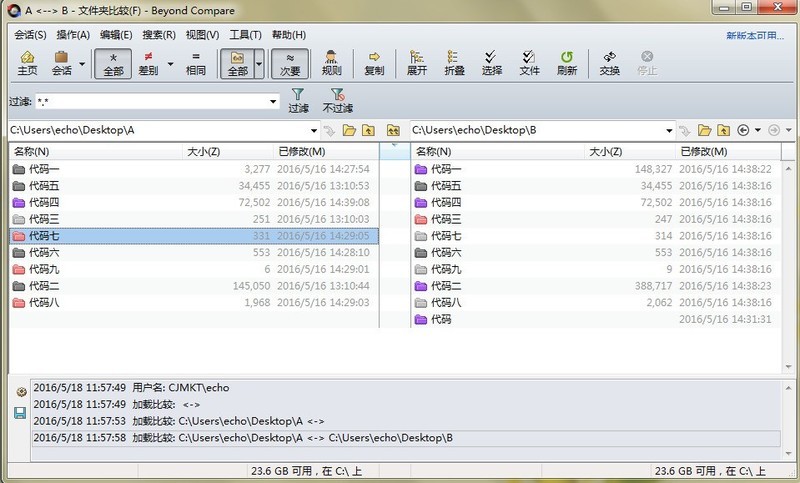Viewport: 800px width, 483px height.
Task: Toggle the Show All (全部) star button
Action: [113, 64]
